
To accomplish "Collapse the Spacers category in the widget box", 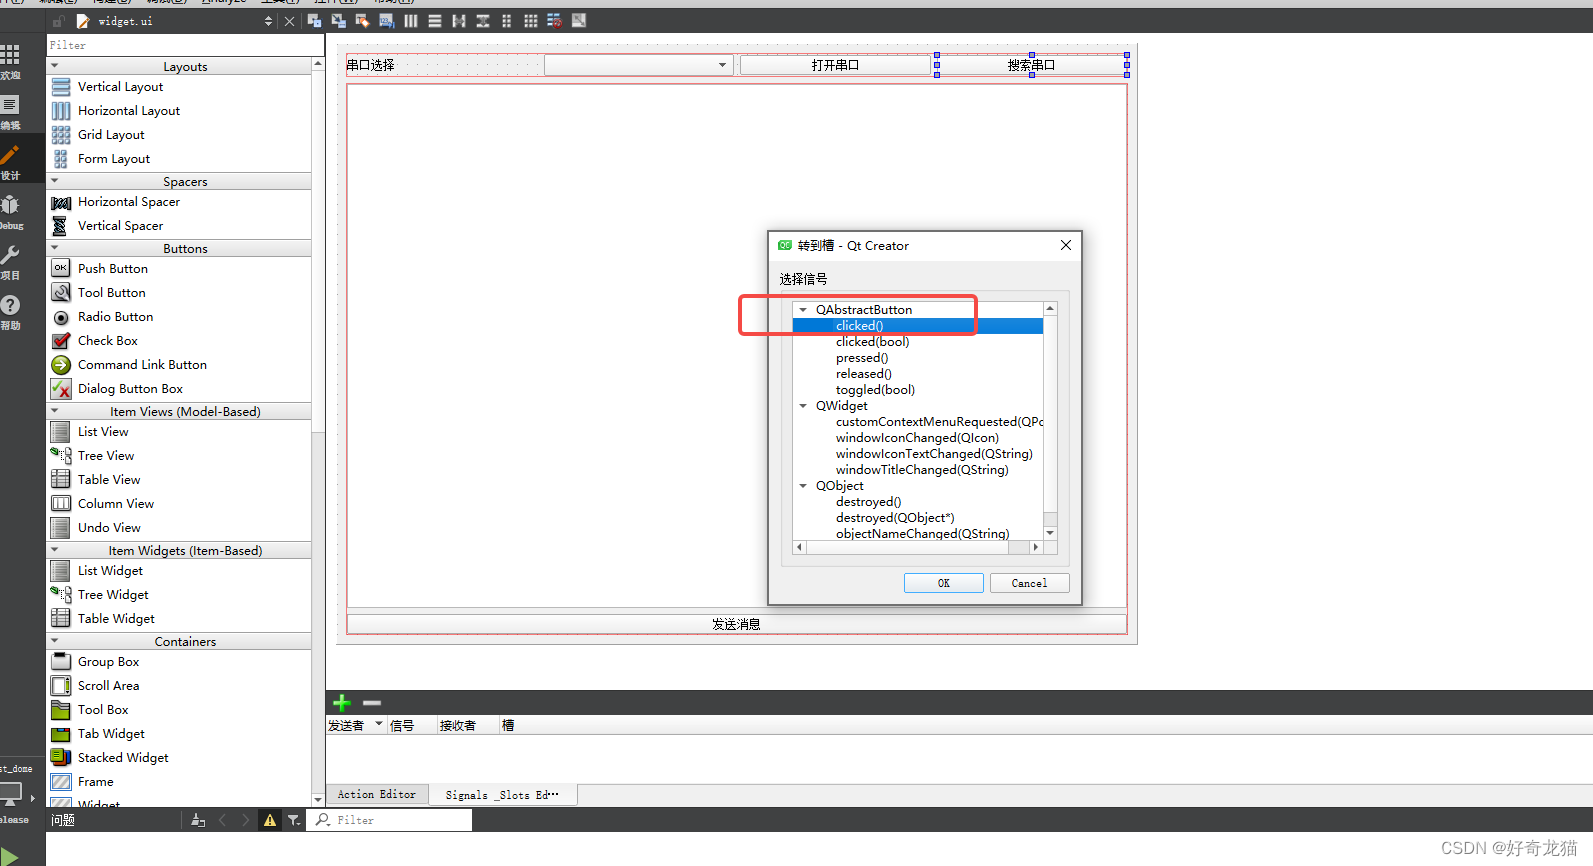I will tap(54, 181).
